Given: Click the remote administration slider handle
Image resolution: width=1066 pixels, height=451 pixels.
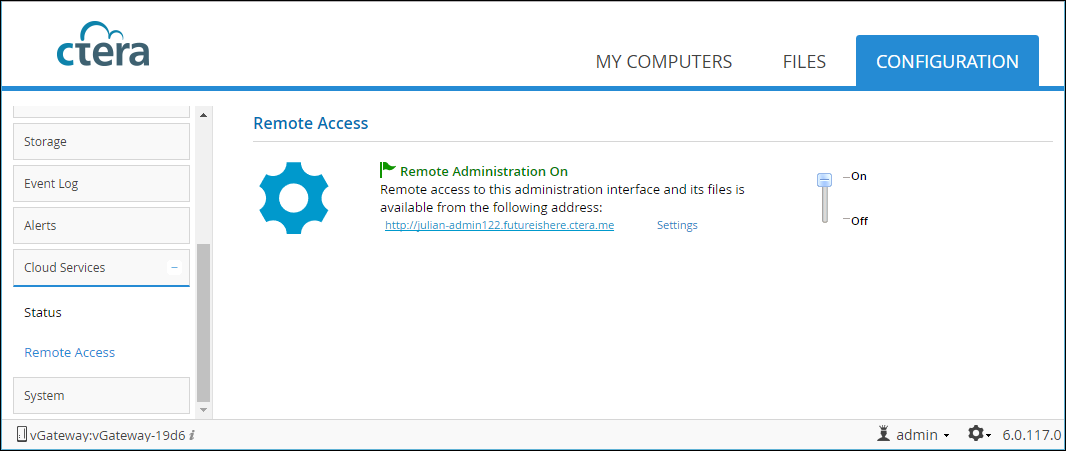Looking at the screenshot, I should [x=825, y=180].
